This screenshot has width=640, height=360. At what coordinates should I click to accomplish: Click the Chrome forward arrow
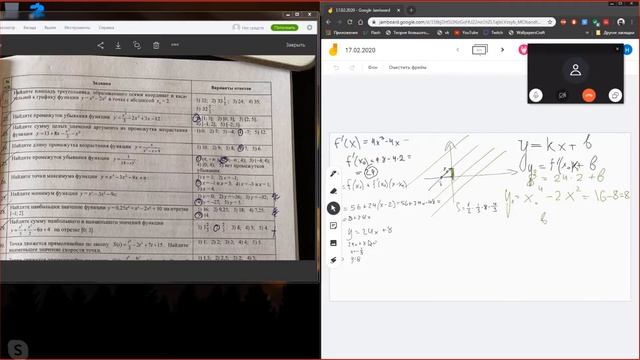pyautogui.click(x=339, y=22)
